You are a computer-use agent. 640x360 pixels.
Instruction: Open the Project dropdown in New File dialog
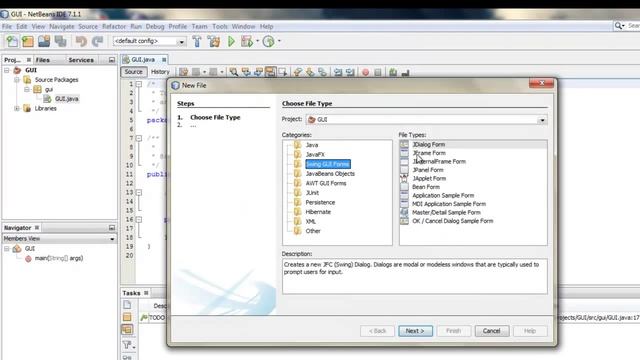click(x=542, y=120)
